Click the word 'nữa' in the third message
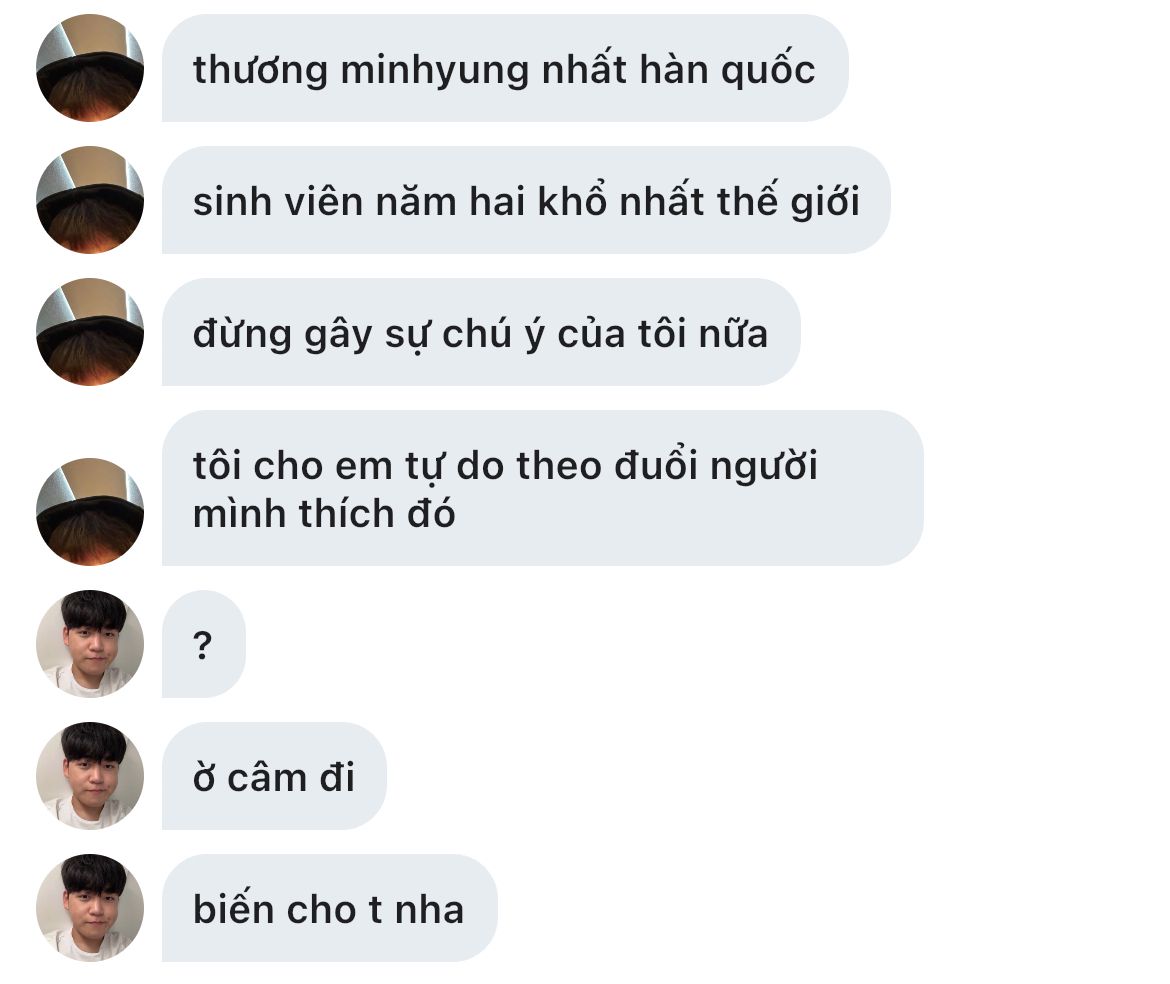 pyautogui.click(x=733, y=333)
